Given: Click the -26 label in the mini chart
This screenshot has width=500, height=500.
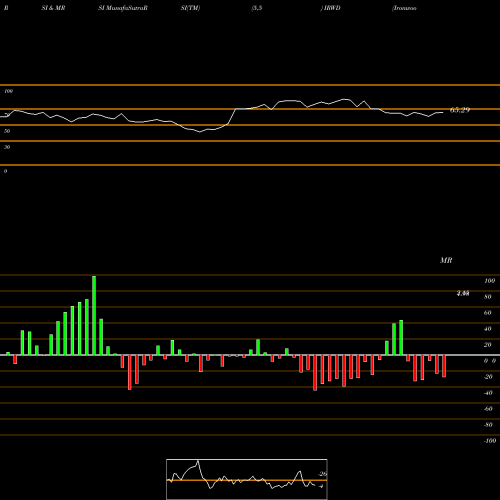Looking at the screenshot, I should (323, 474).
